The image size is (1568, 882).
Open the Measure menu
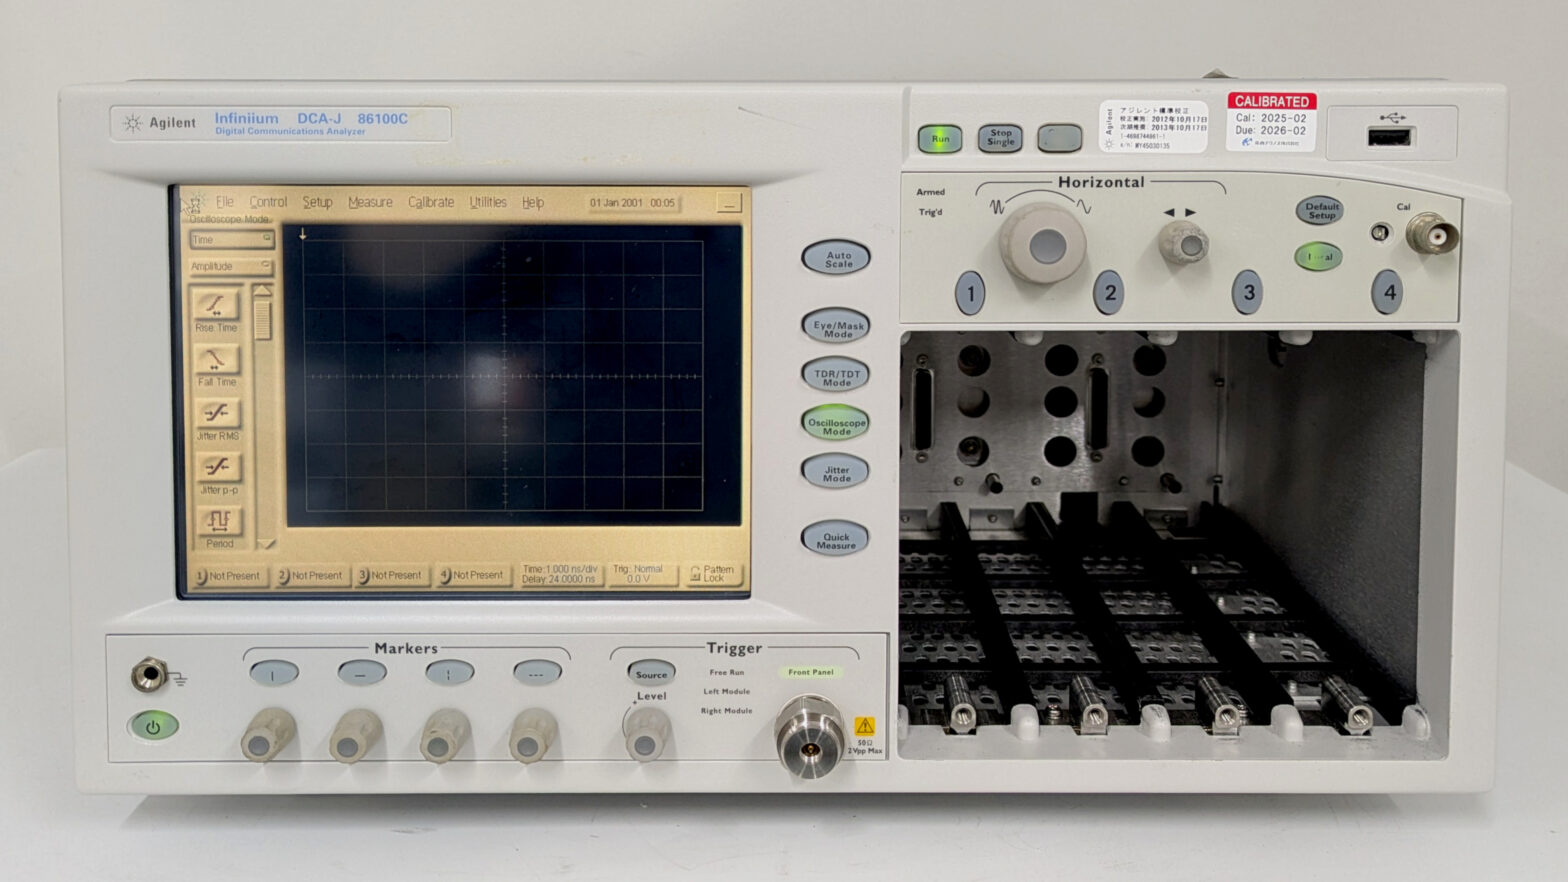370,202
